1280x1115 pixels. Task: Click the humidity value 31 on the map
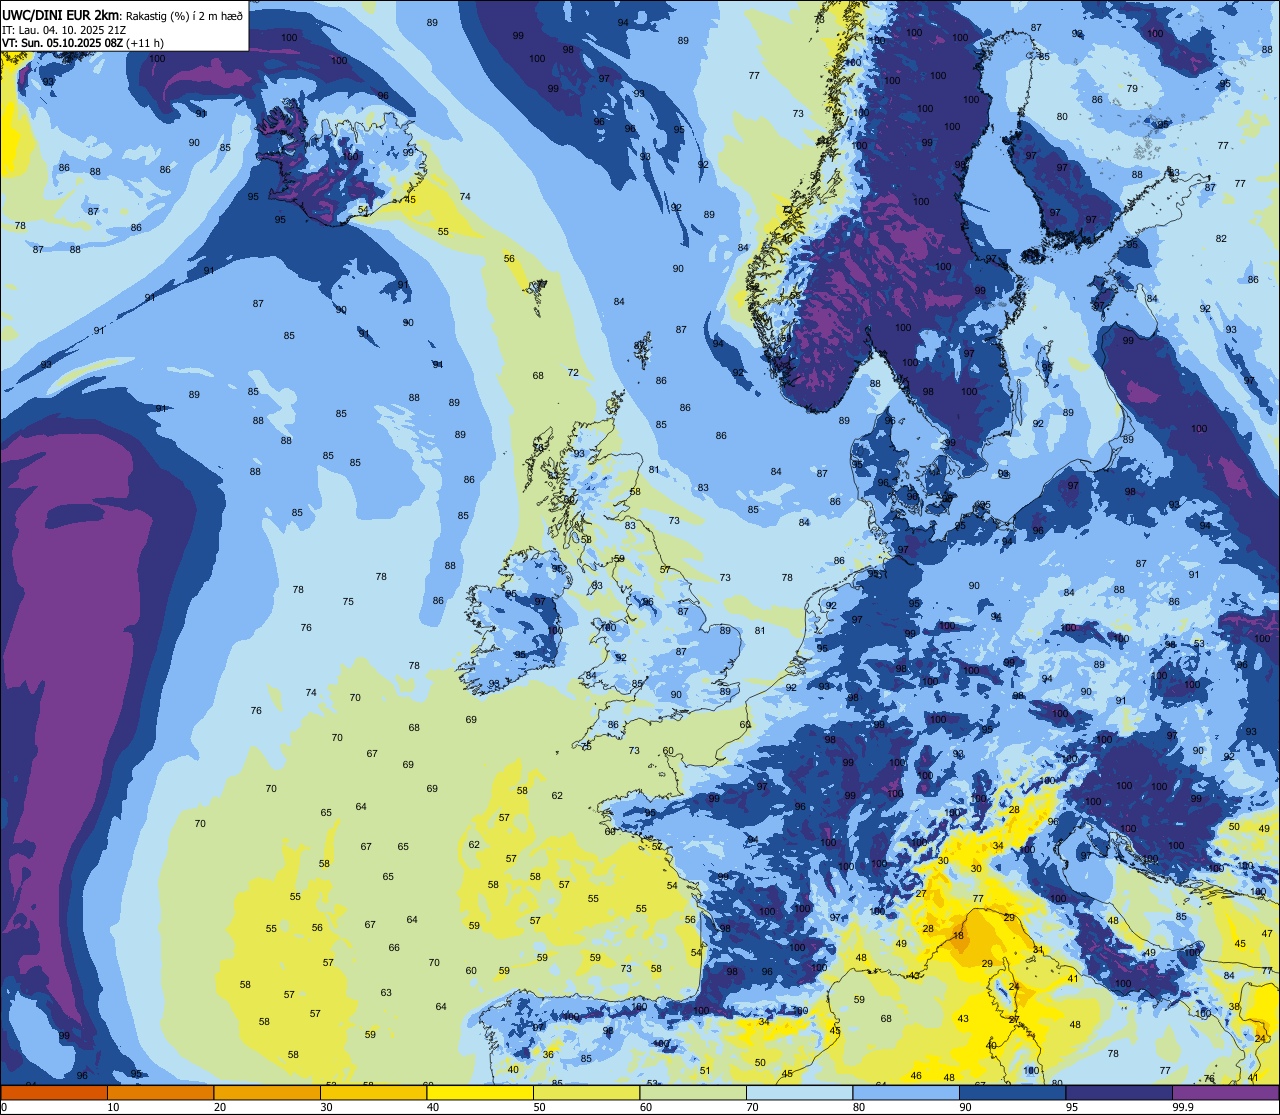(1038, 950)
